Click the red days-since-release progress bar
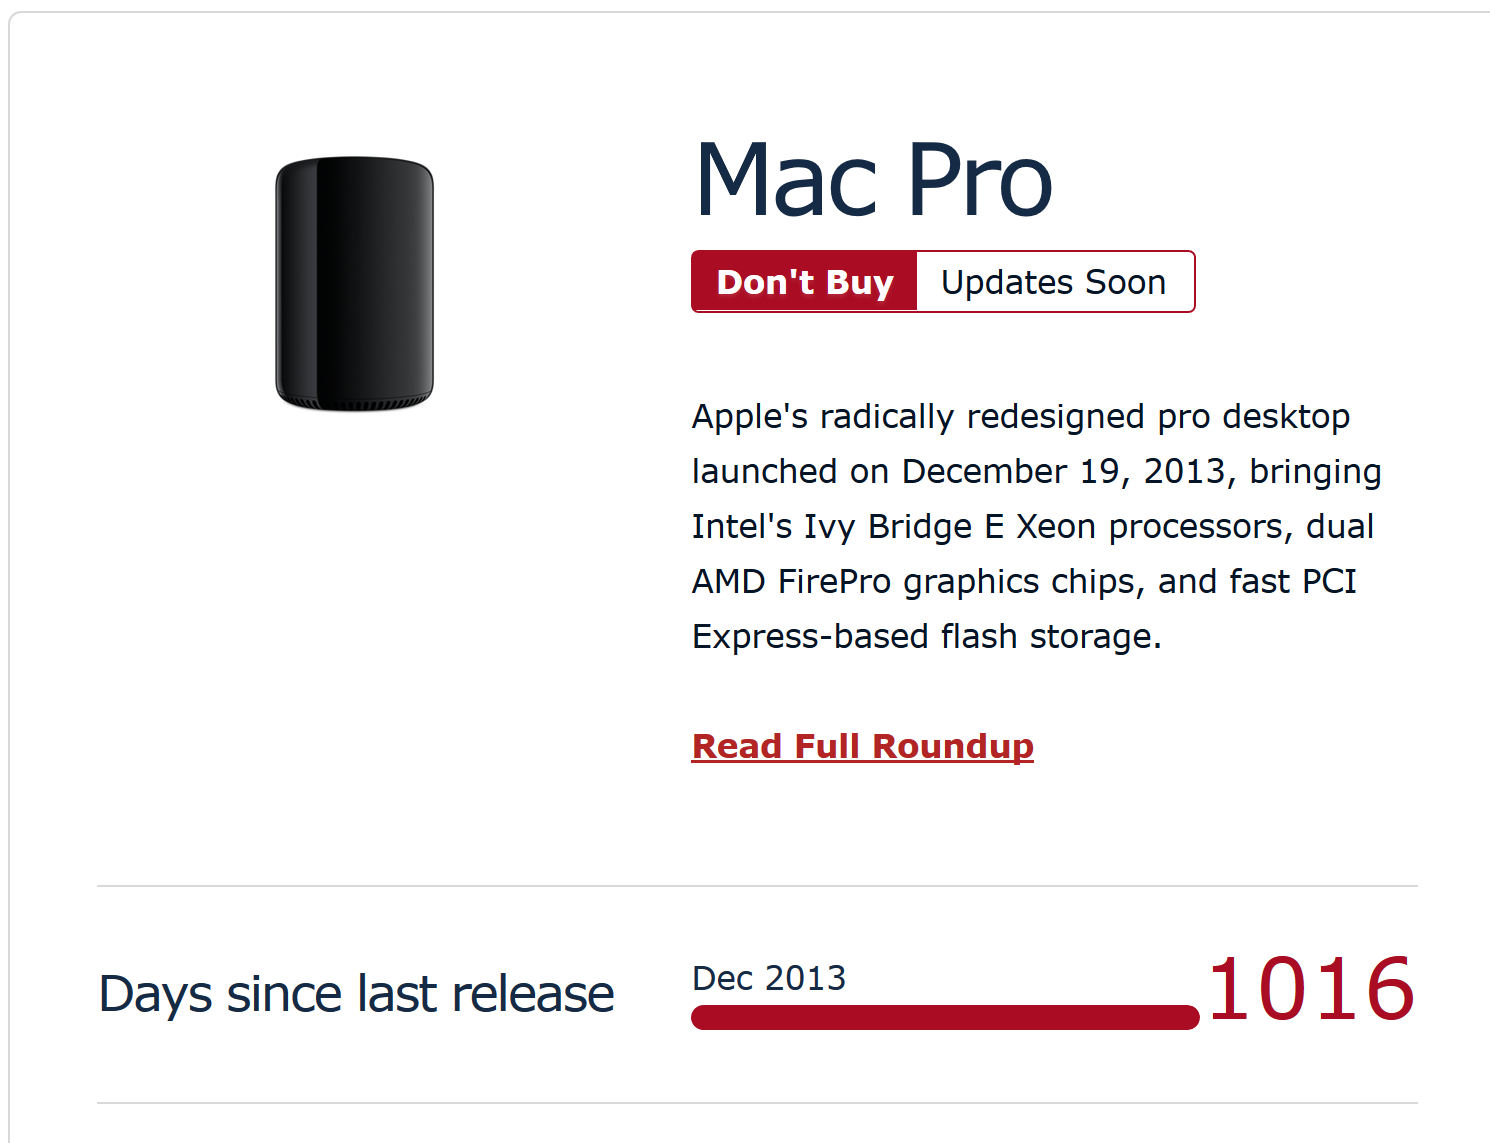Image resolution: width=1490 pixels, height=1143 pixels. pyautogui.click(x=944, y=1017)
